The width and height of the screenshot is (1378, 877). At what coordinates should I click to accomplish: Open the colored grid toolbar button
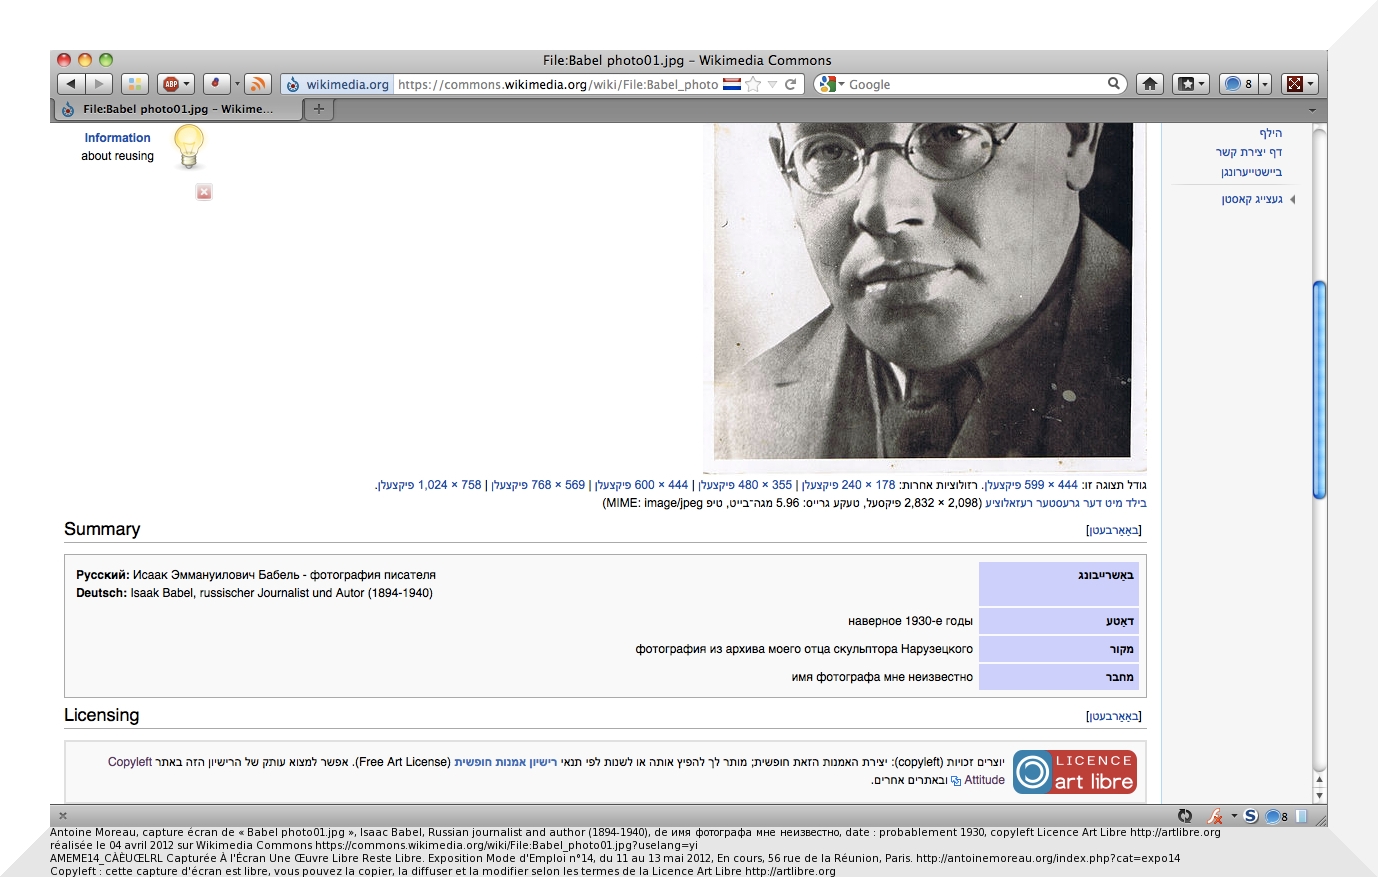(135, 84)
